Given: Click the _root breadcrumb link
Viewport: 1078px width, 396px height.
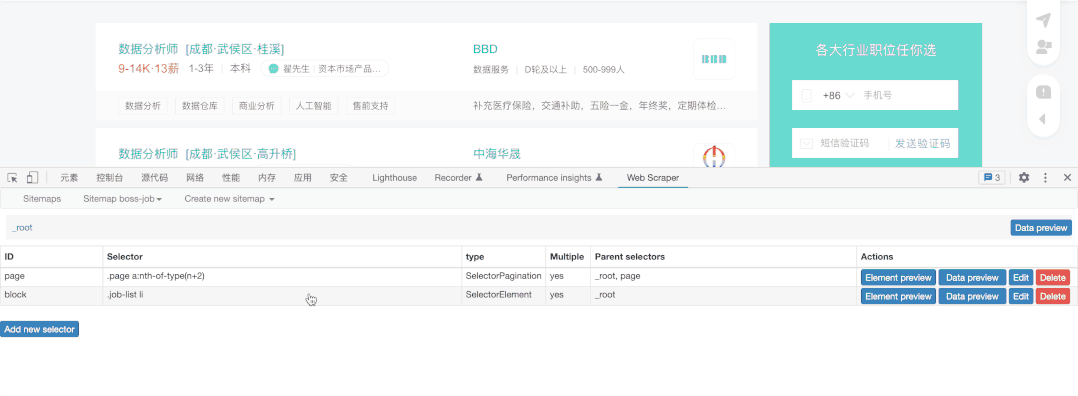Looking at the screenshot, I should [x=22, y=228].
